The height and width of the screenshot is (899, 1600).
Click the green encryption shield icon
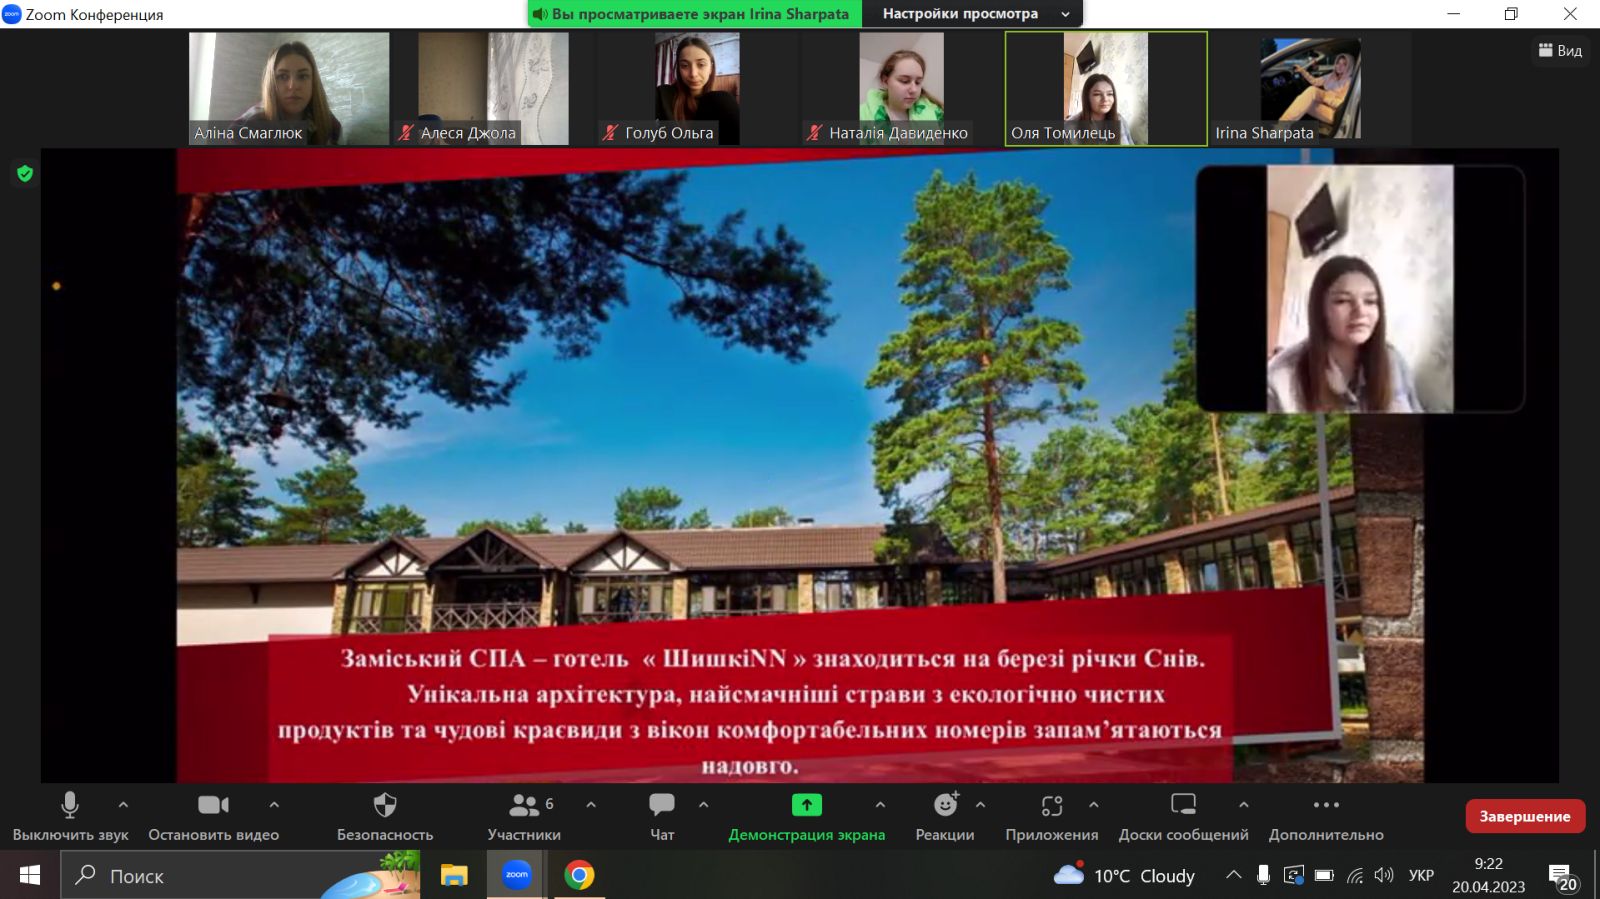click(25, 174)
